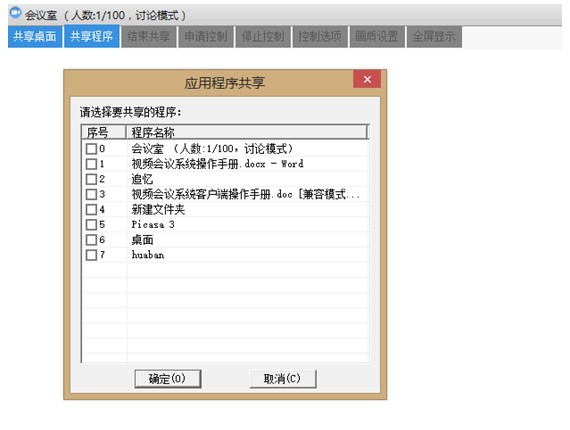
Task: Close the 应用程序共享 dialog
Action: point(367,79)
